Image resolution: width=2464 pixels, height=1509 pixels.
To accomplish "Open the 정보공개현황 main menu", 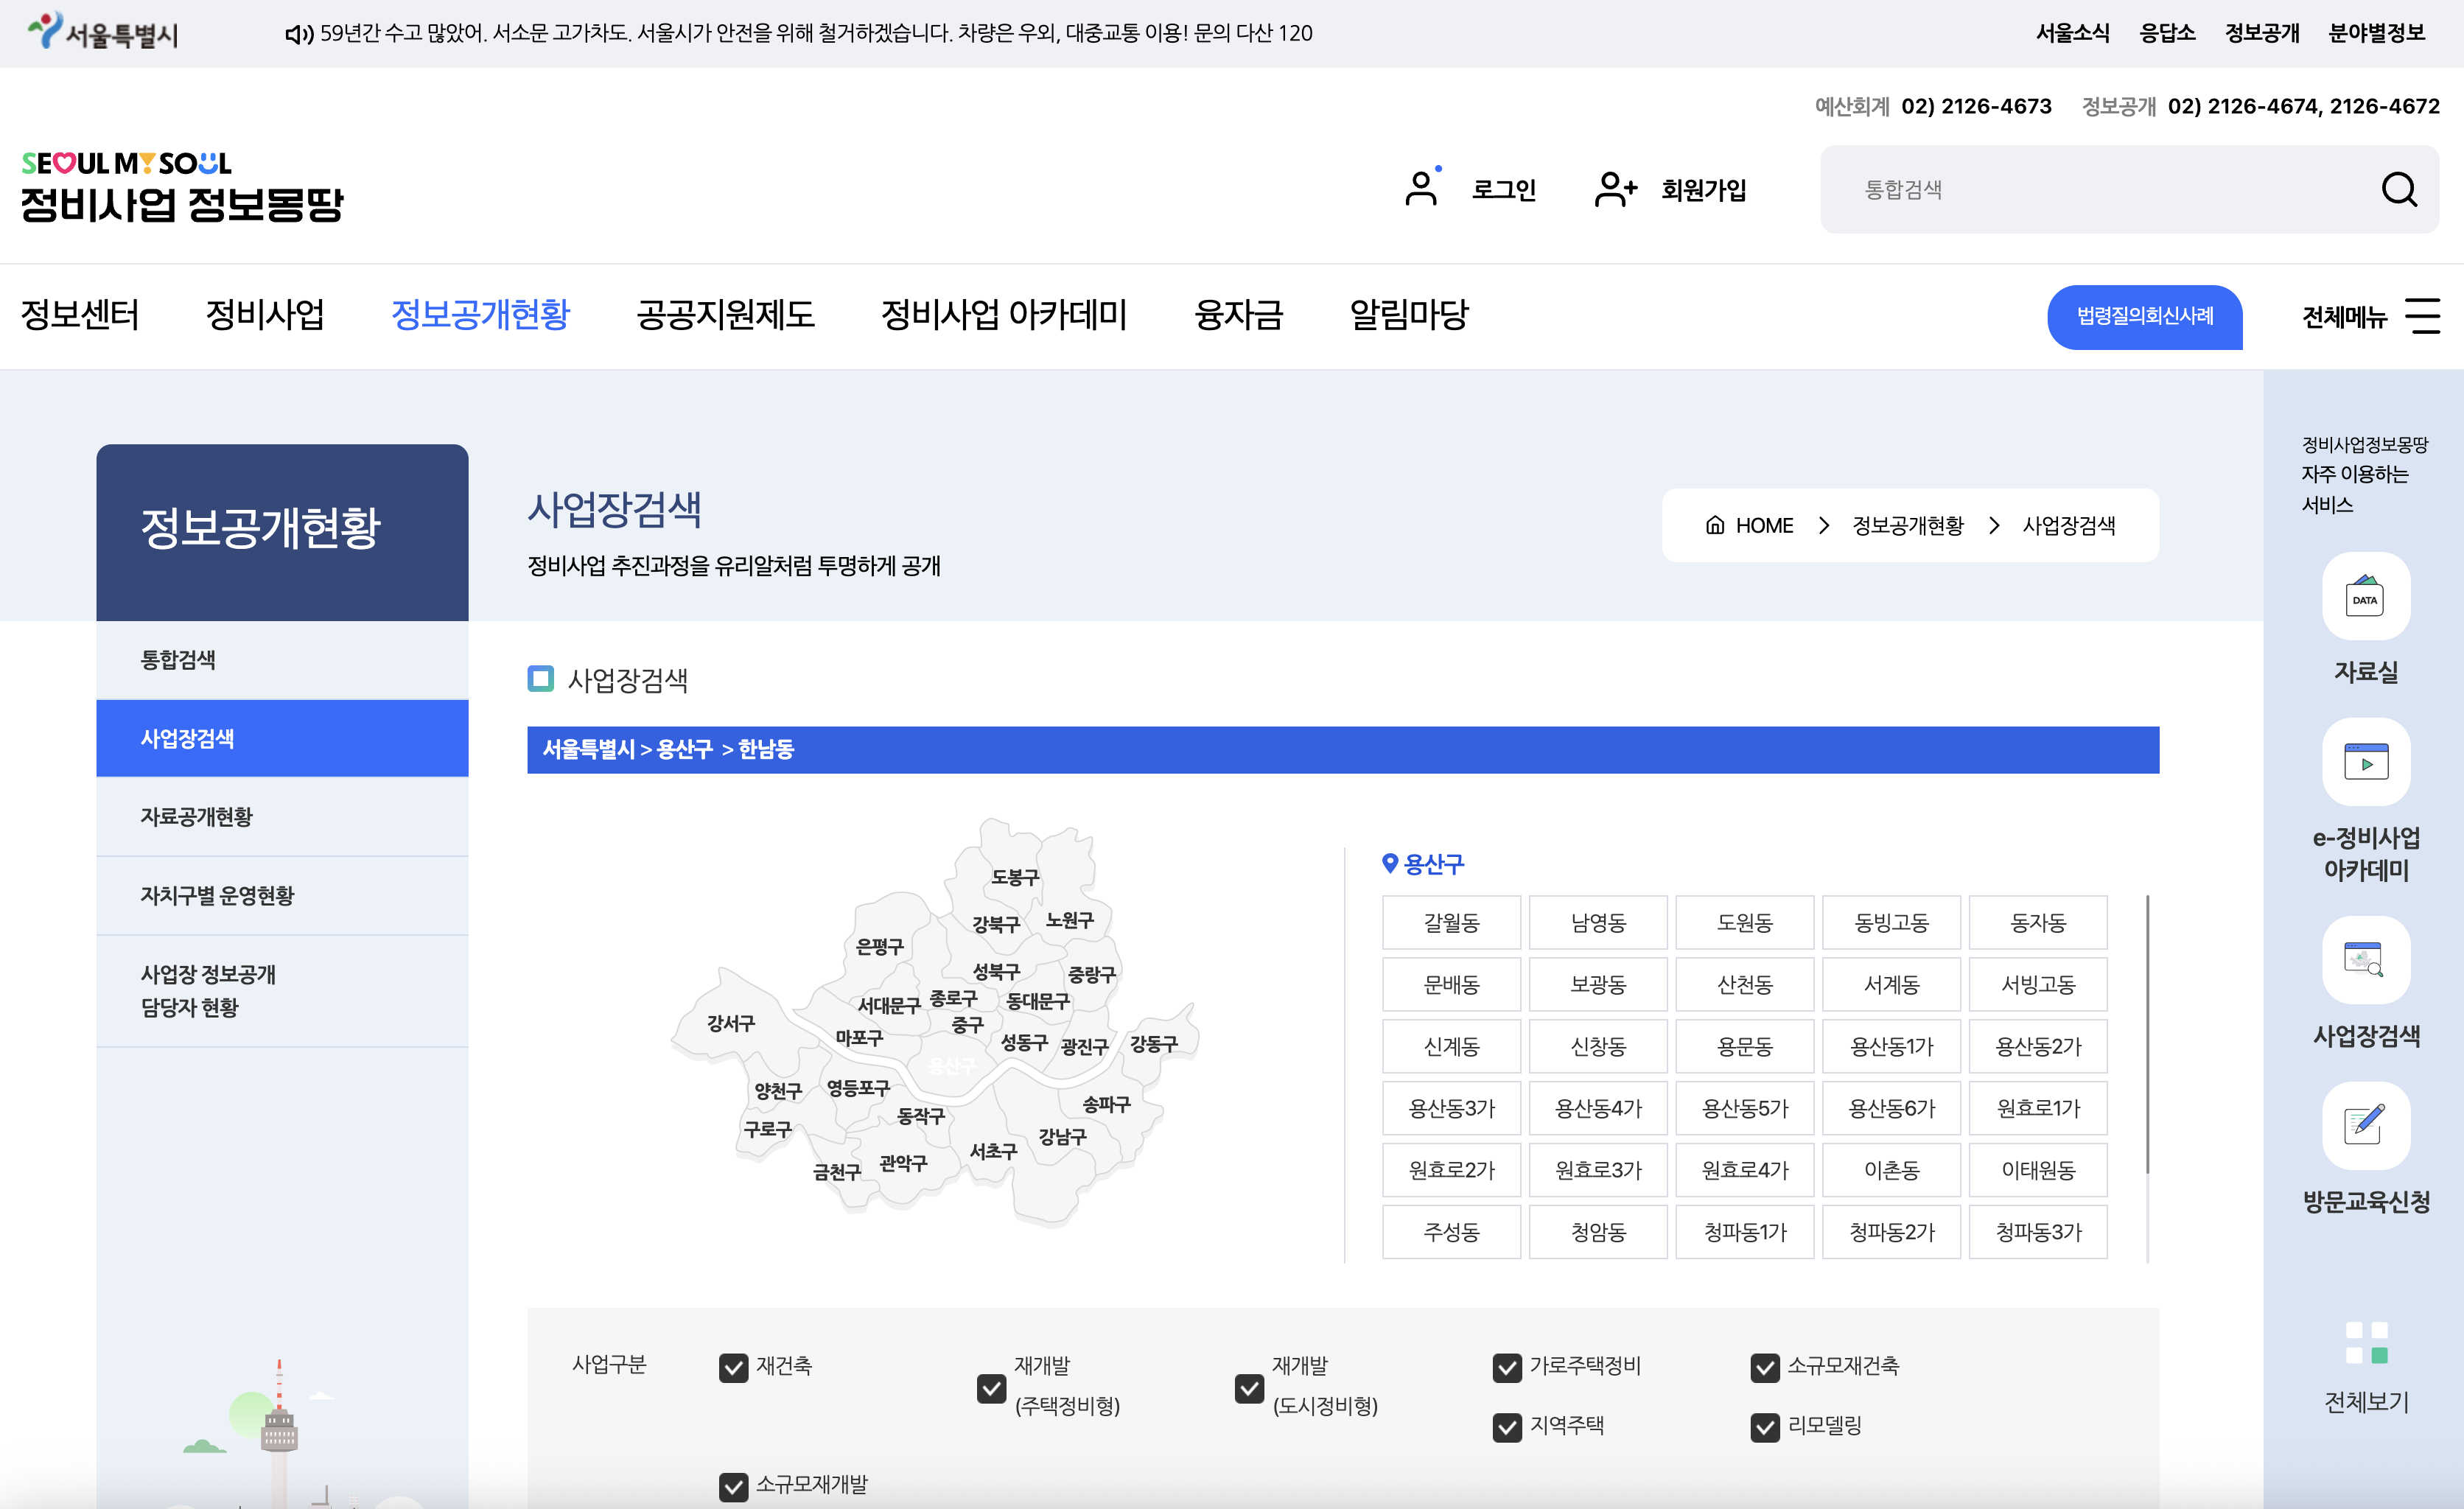I will click(x=480, y=314).
